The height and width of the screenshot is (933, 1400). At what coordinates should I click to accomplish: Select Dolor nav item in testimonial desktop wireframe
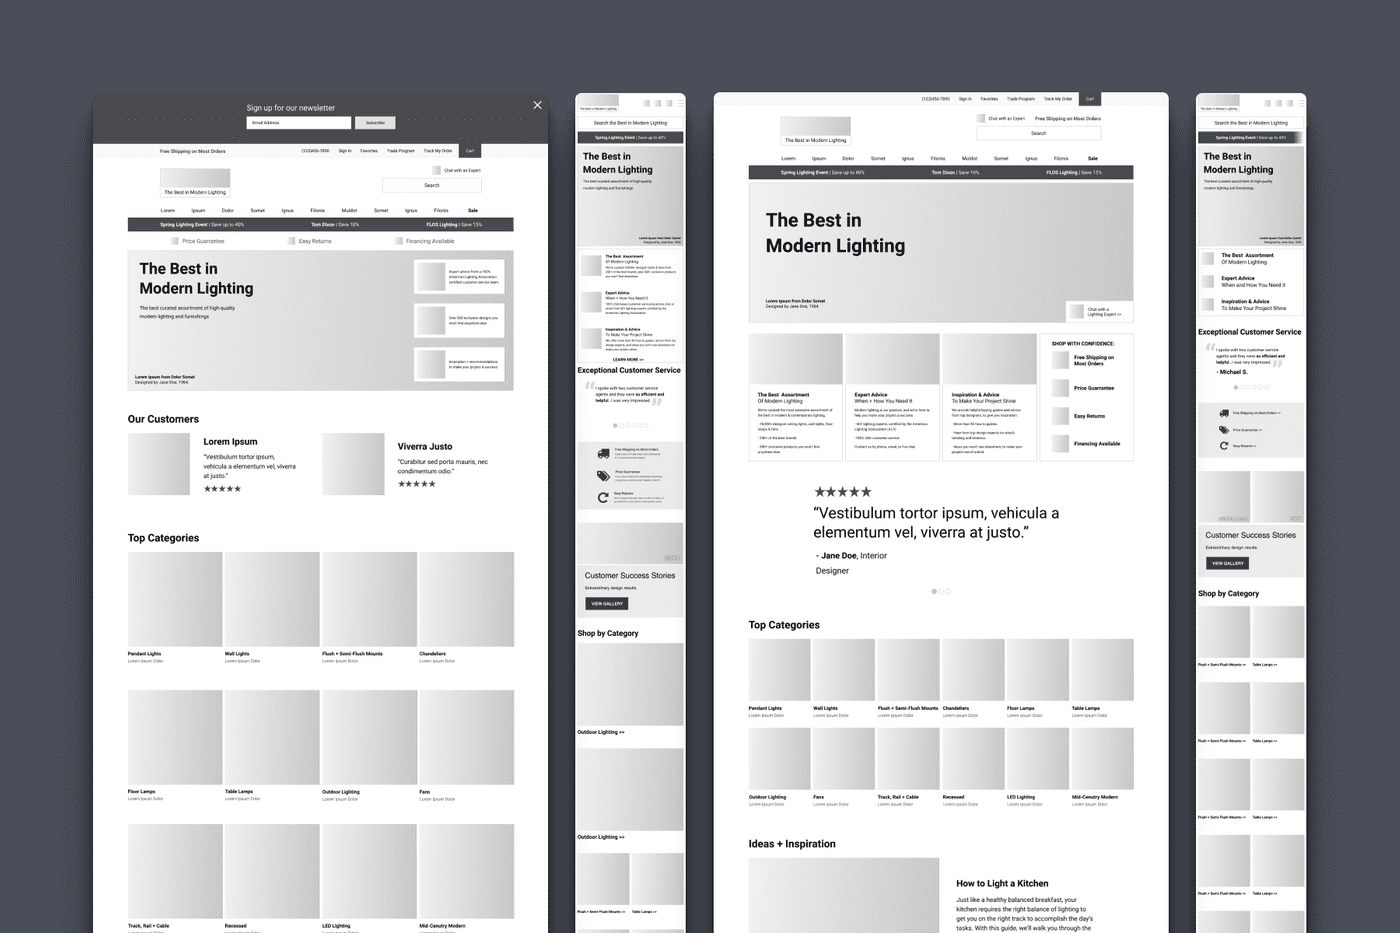point(848,158)
